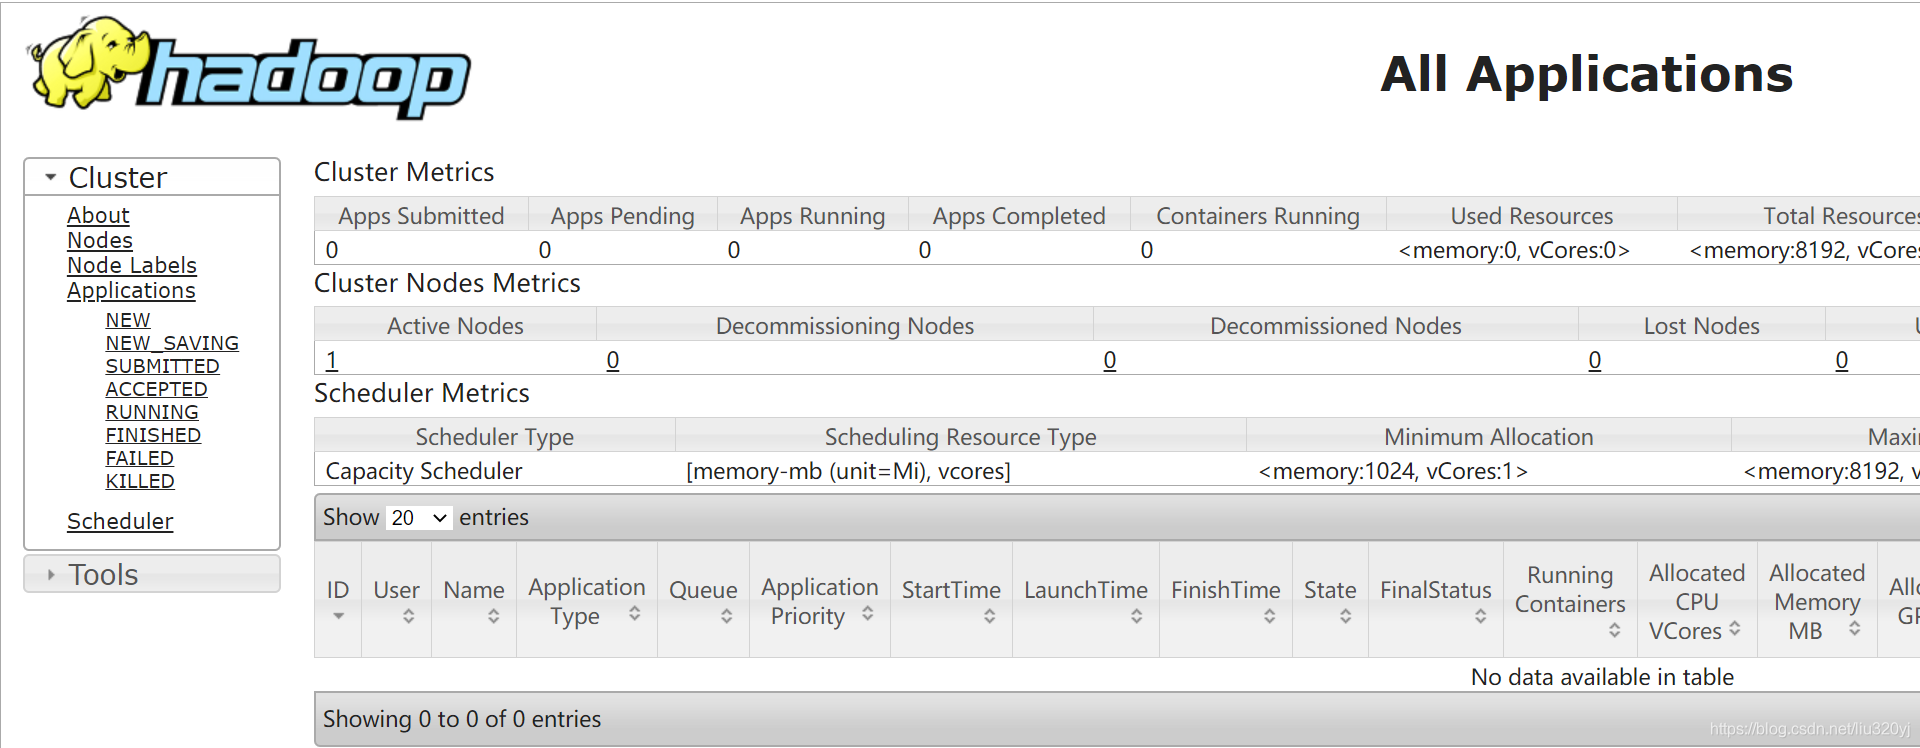Sort table by User column

click(396, 599)
